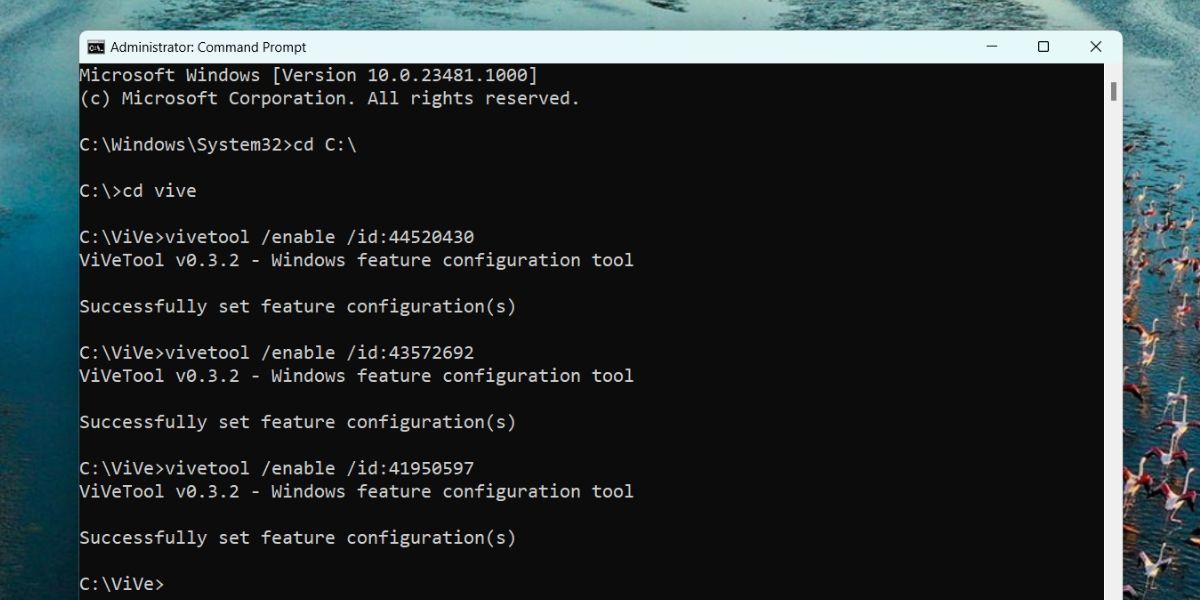
Task: Click the blank scrollbar track below the thumb
Action: (x=1112, y=350)
